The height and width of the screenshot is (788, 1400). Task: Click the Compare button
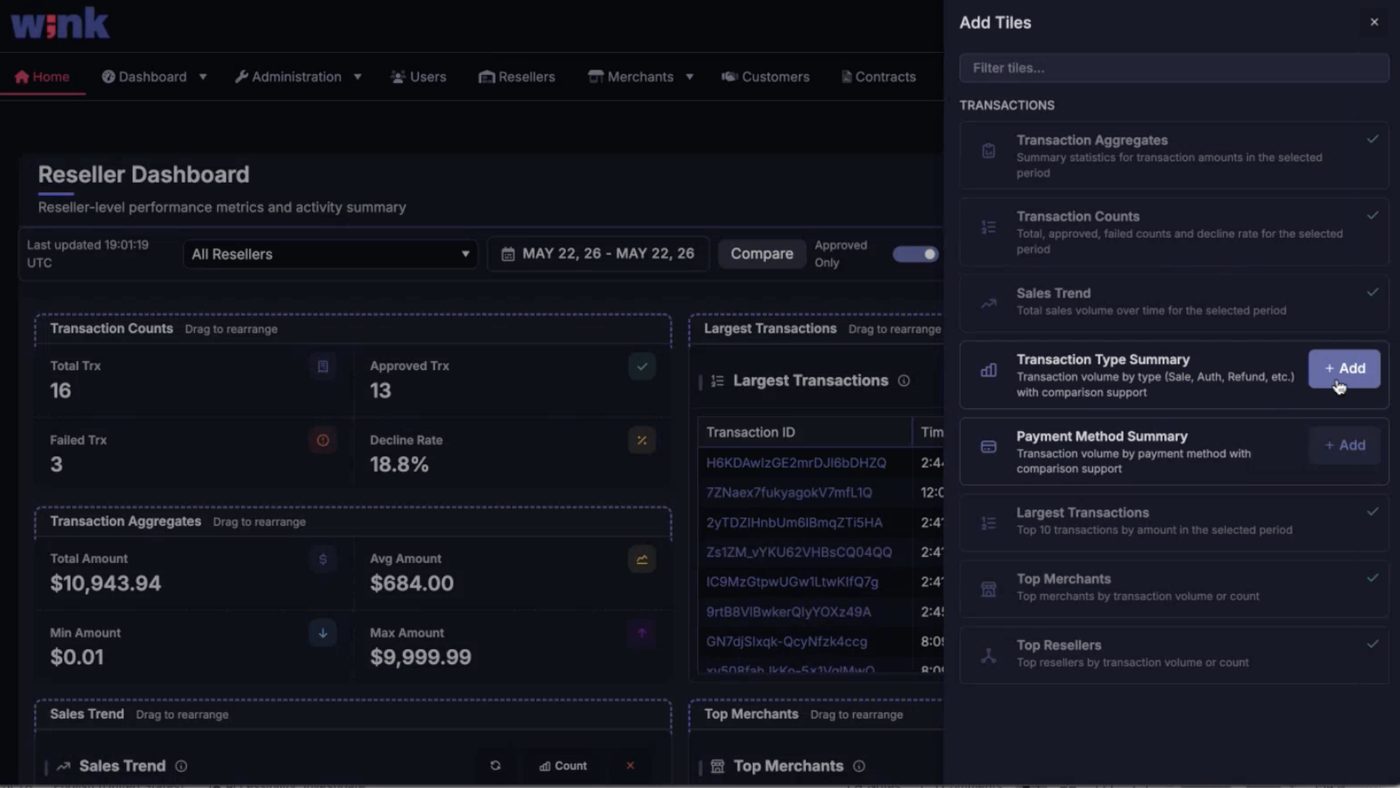(761, 254)
